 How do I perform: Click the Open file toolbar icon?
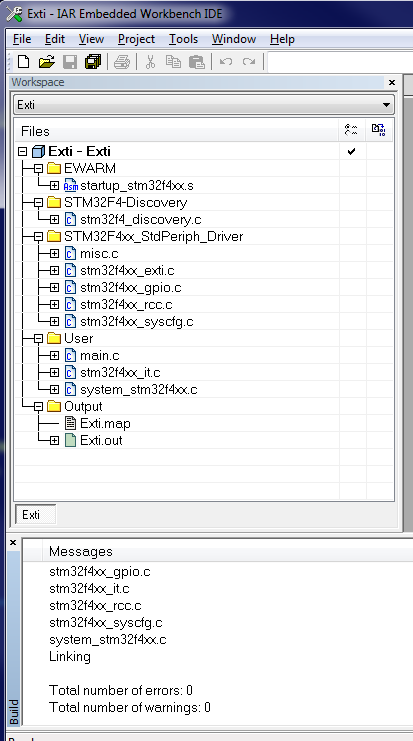[47, 61]
